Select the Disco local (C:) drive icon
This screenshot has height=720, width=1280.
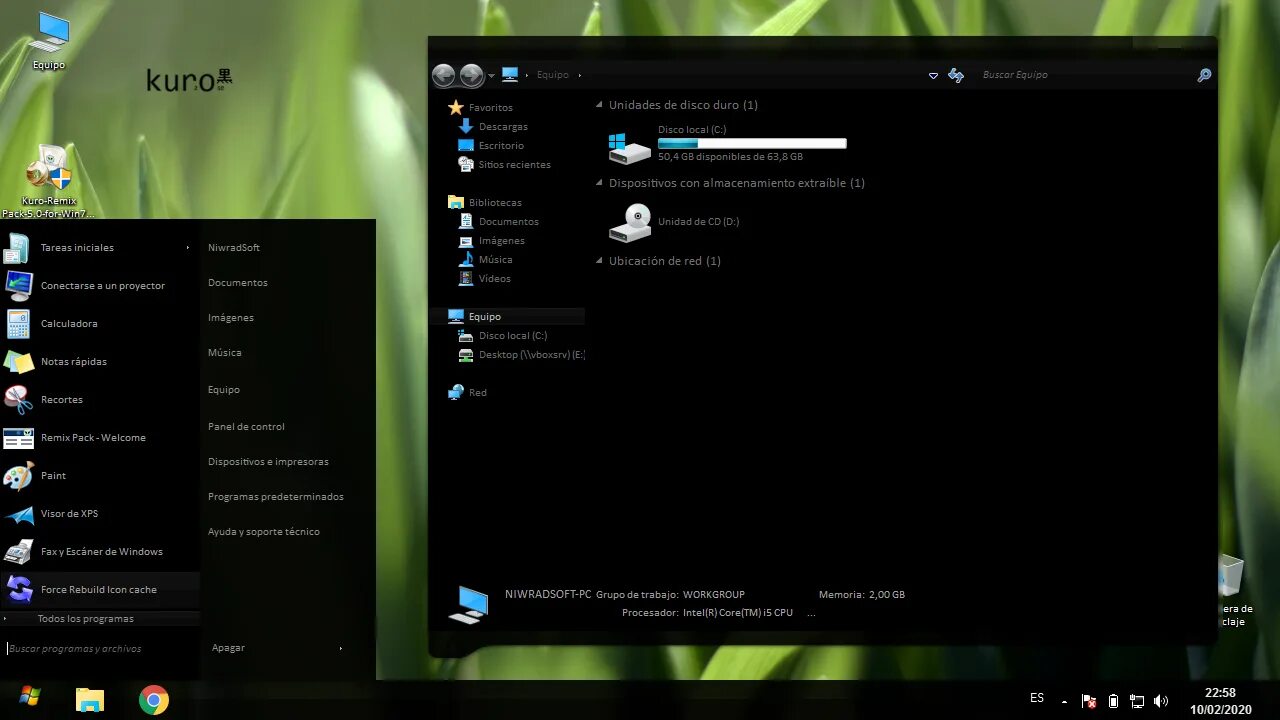click(629, 147)
